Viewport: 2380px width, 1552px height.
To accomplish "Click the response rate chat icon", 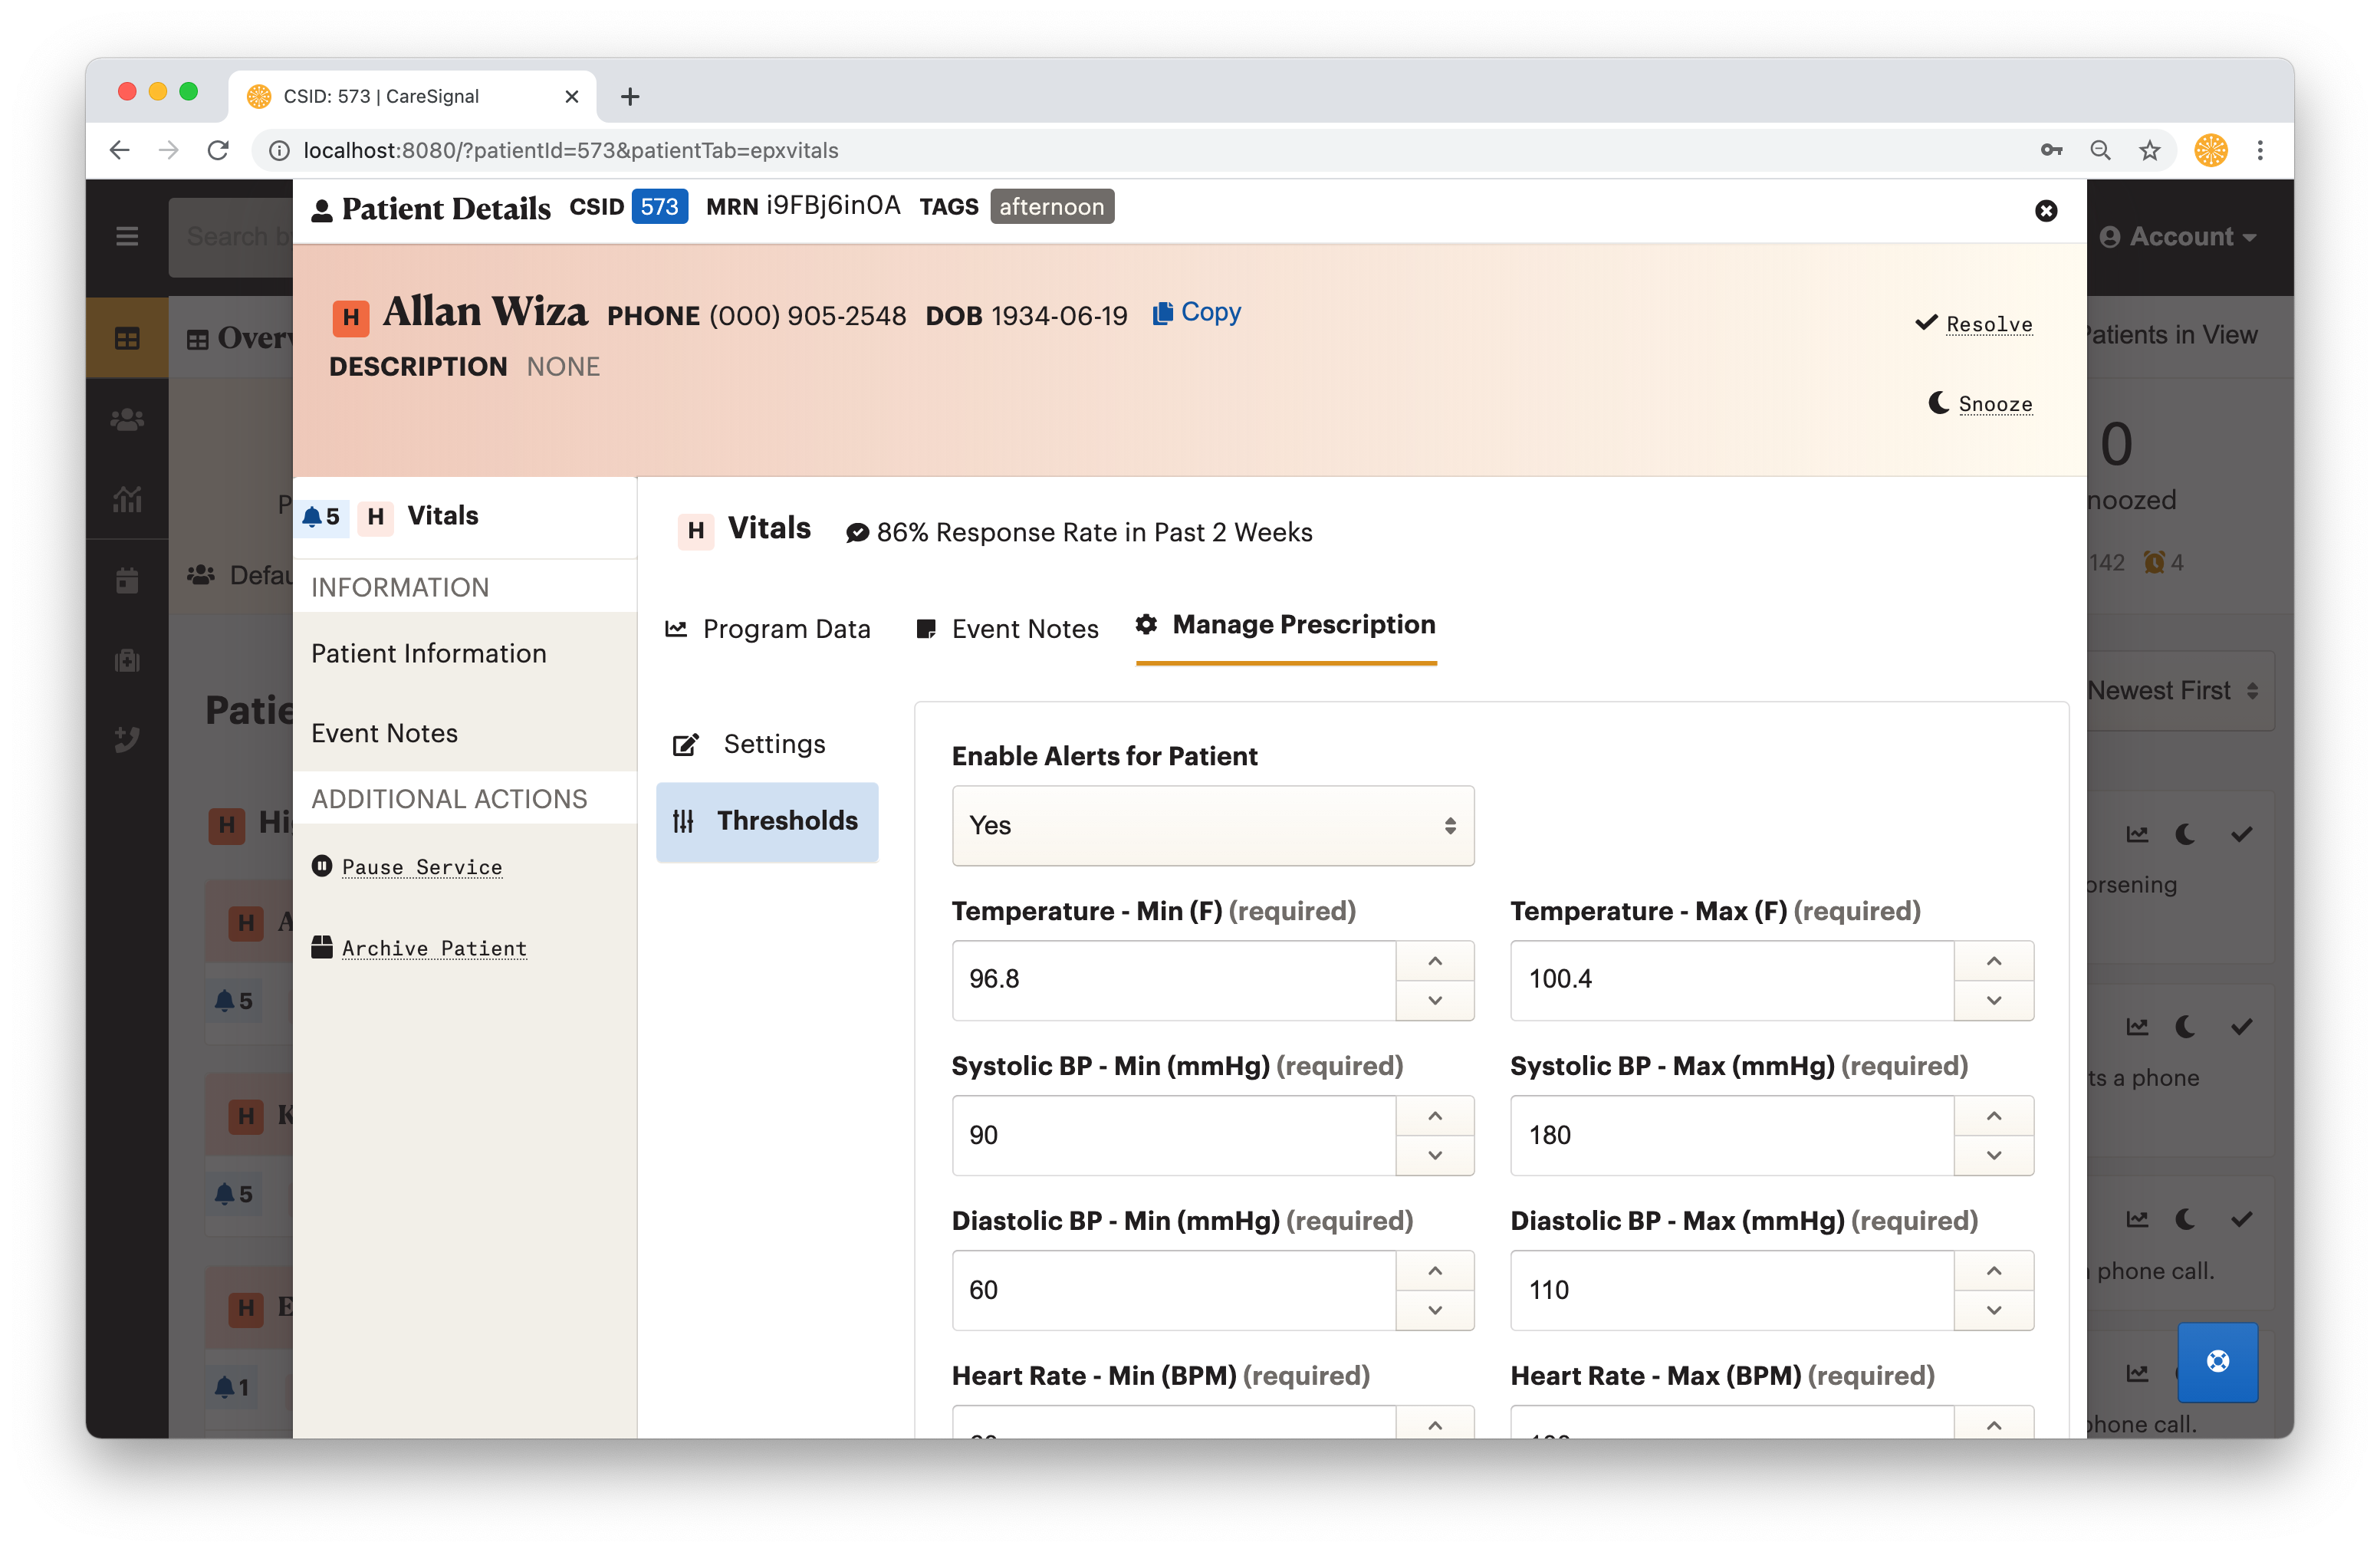I will coord(857,533).
